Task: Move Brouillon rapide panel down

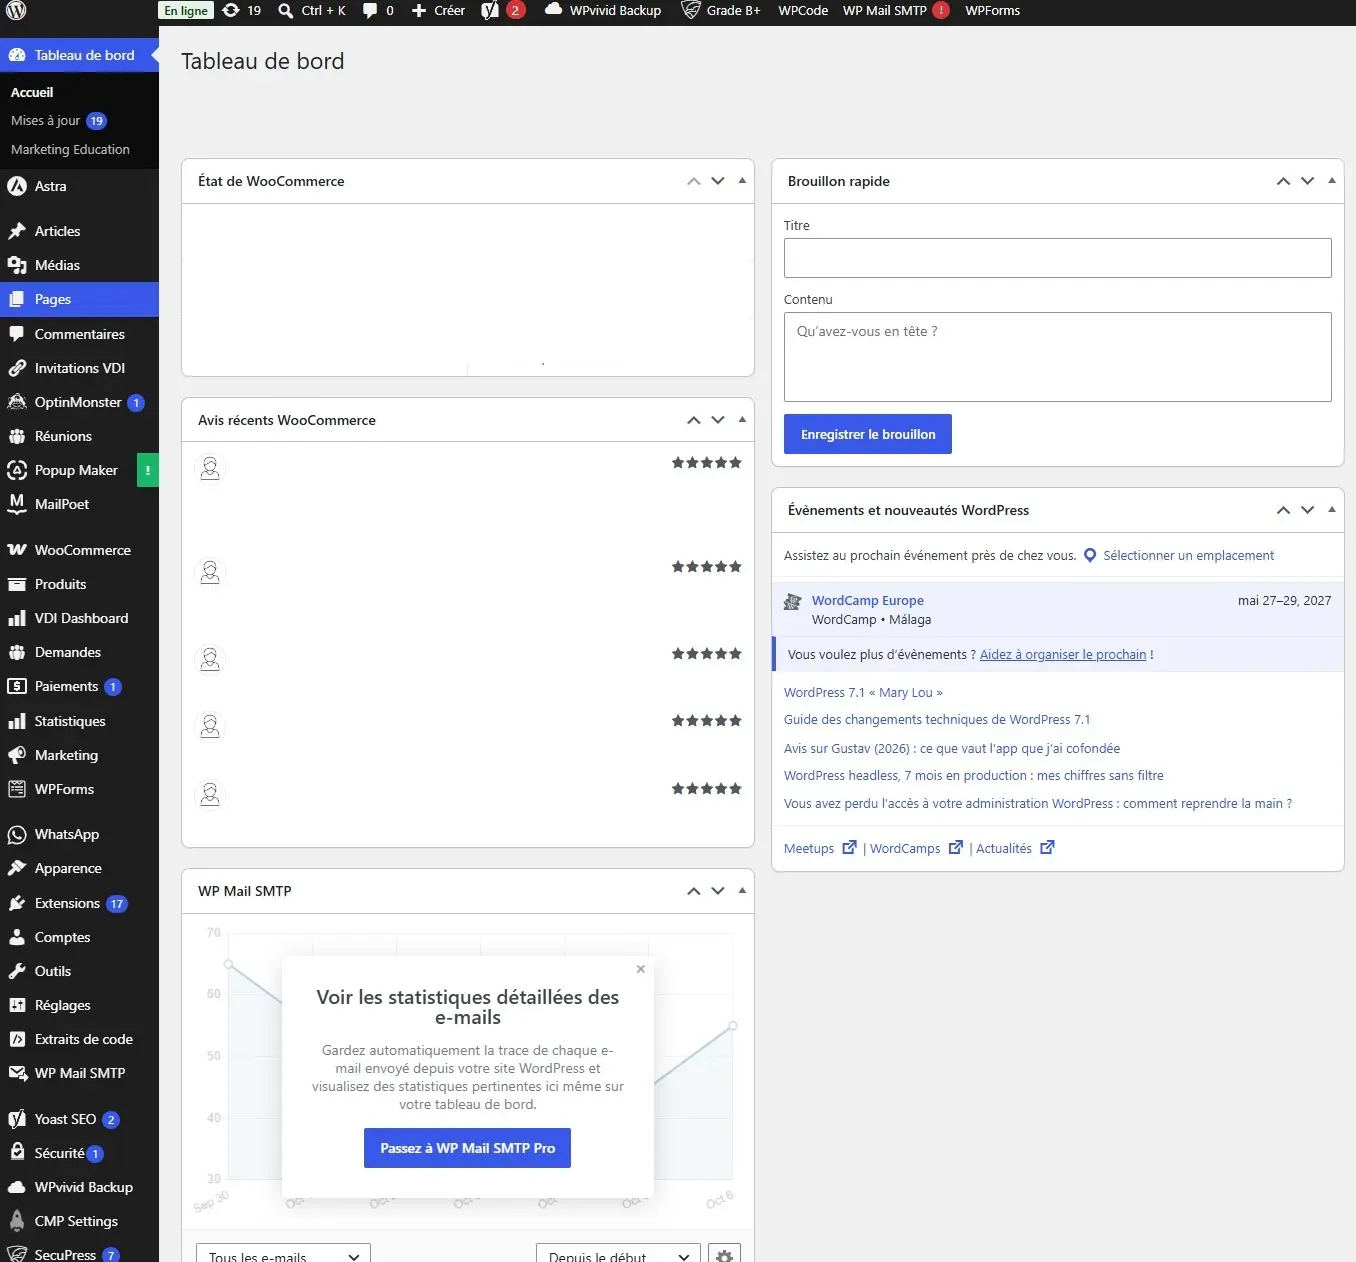Action: [x=1307, y=181]
